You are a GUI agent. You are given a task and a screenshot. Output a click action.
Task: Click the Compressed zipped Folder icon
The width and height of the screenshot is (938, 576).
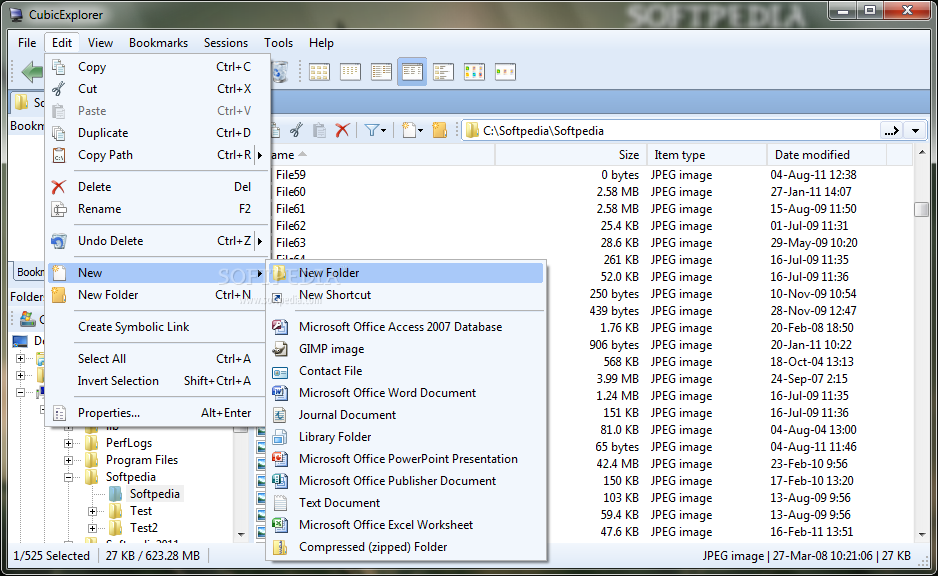pos(280,547)
